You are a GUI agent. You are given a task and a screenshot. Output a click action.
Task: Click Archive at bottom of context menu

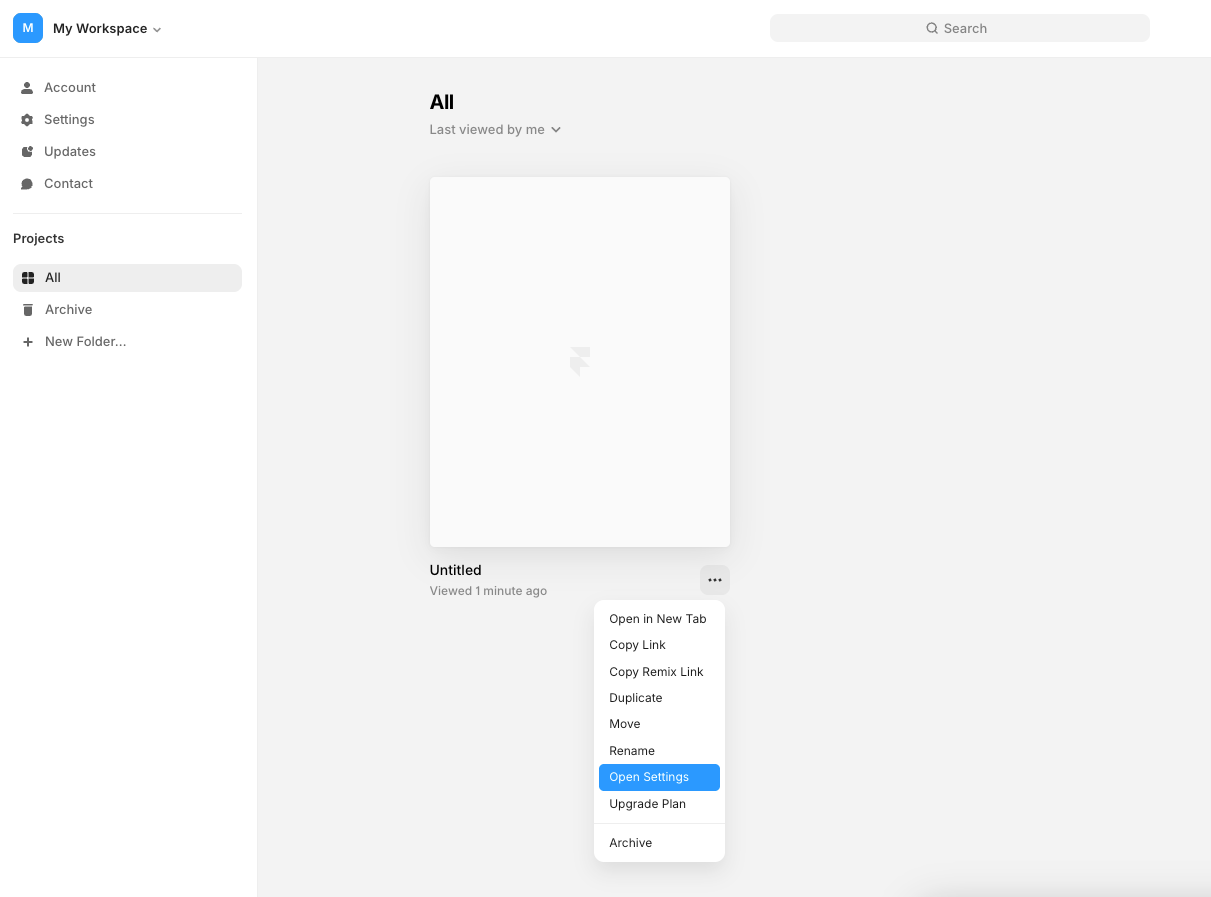pos(659,843)
